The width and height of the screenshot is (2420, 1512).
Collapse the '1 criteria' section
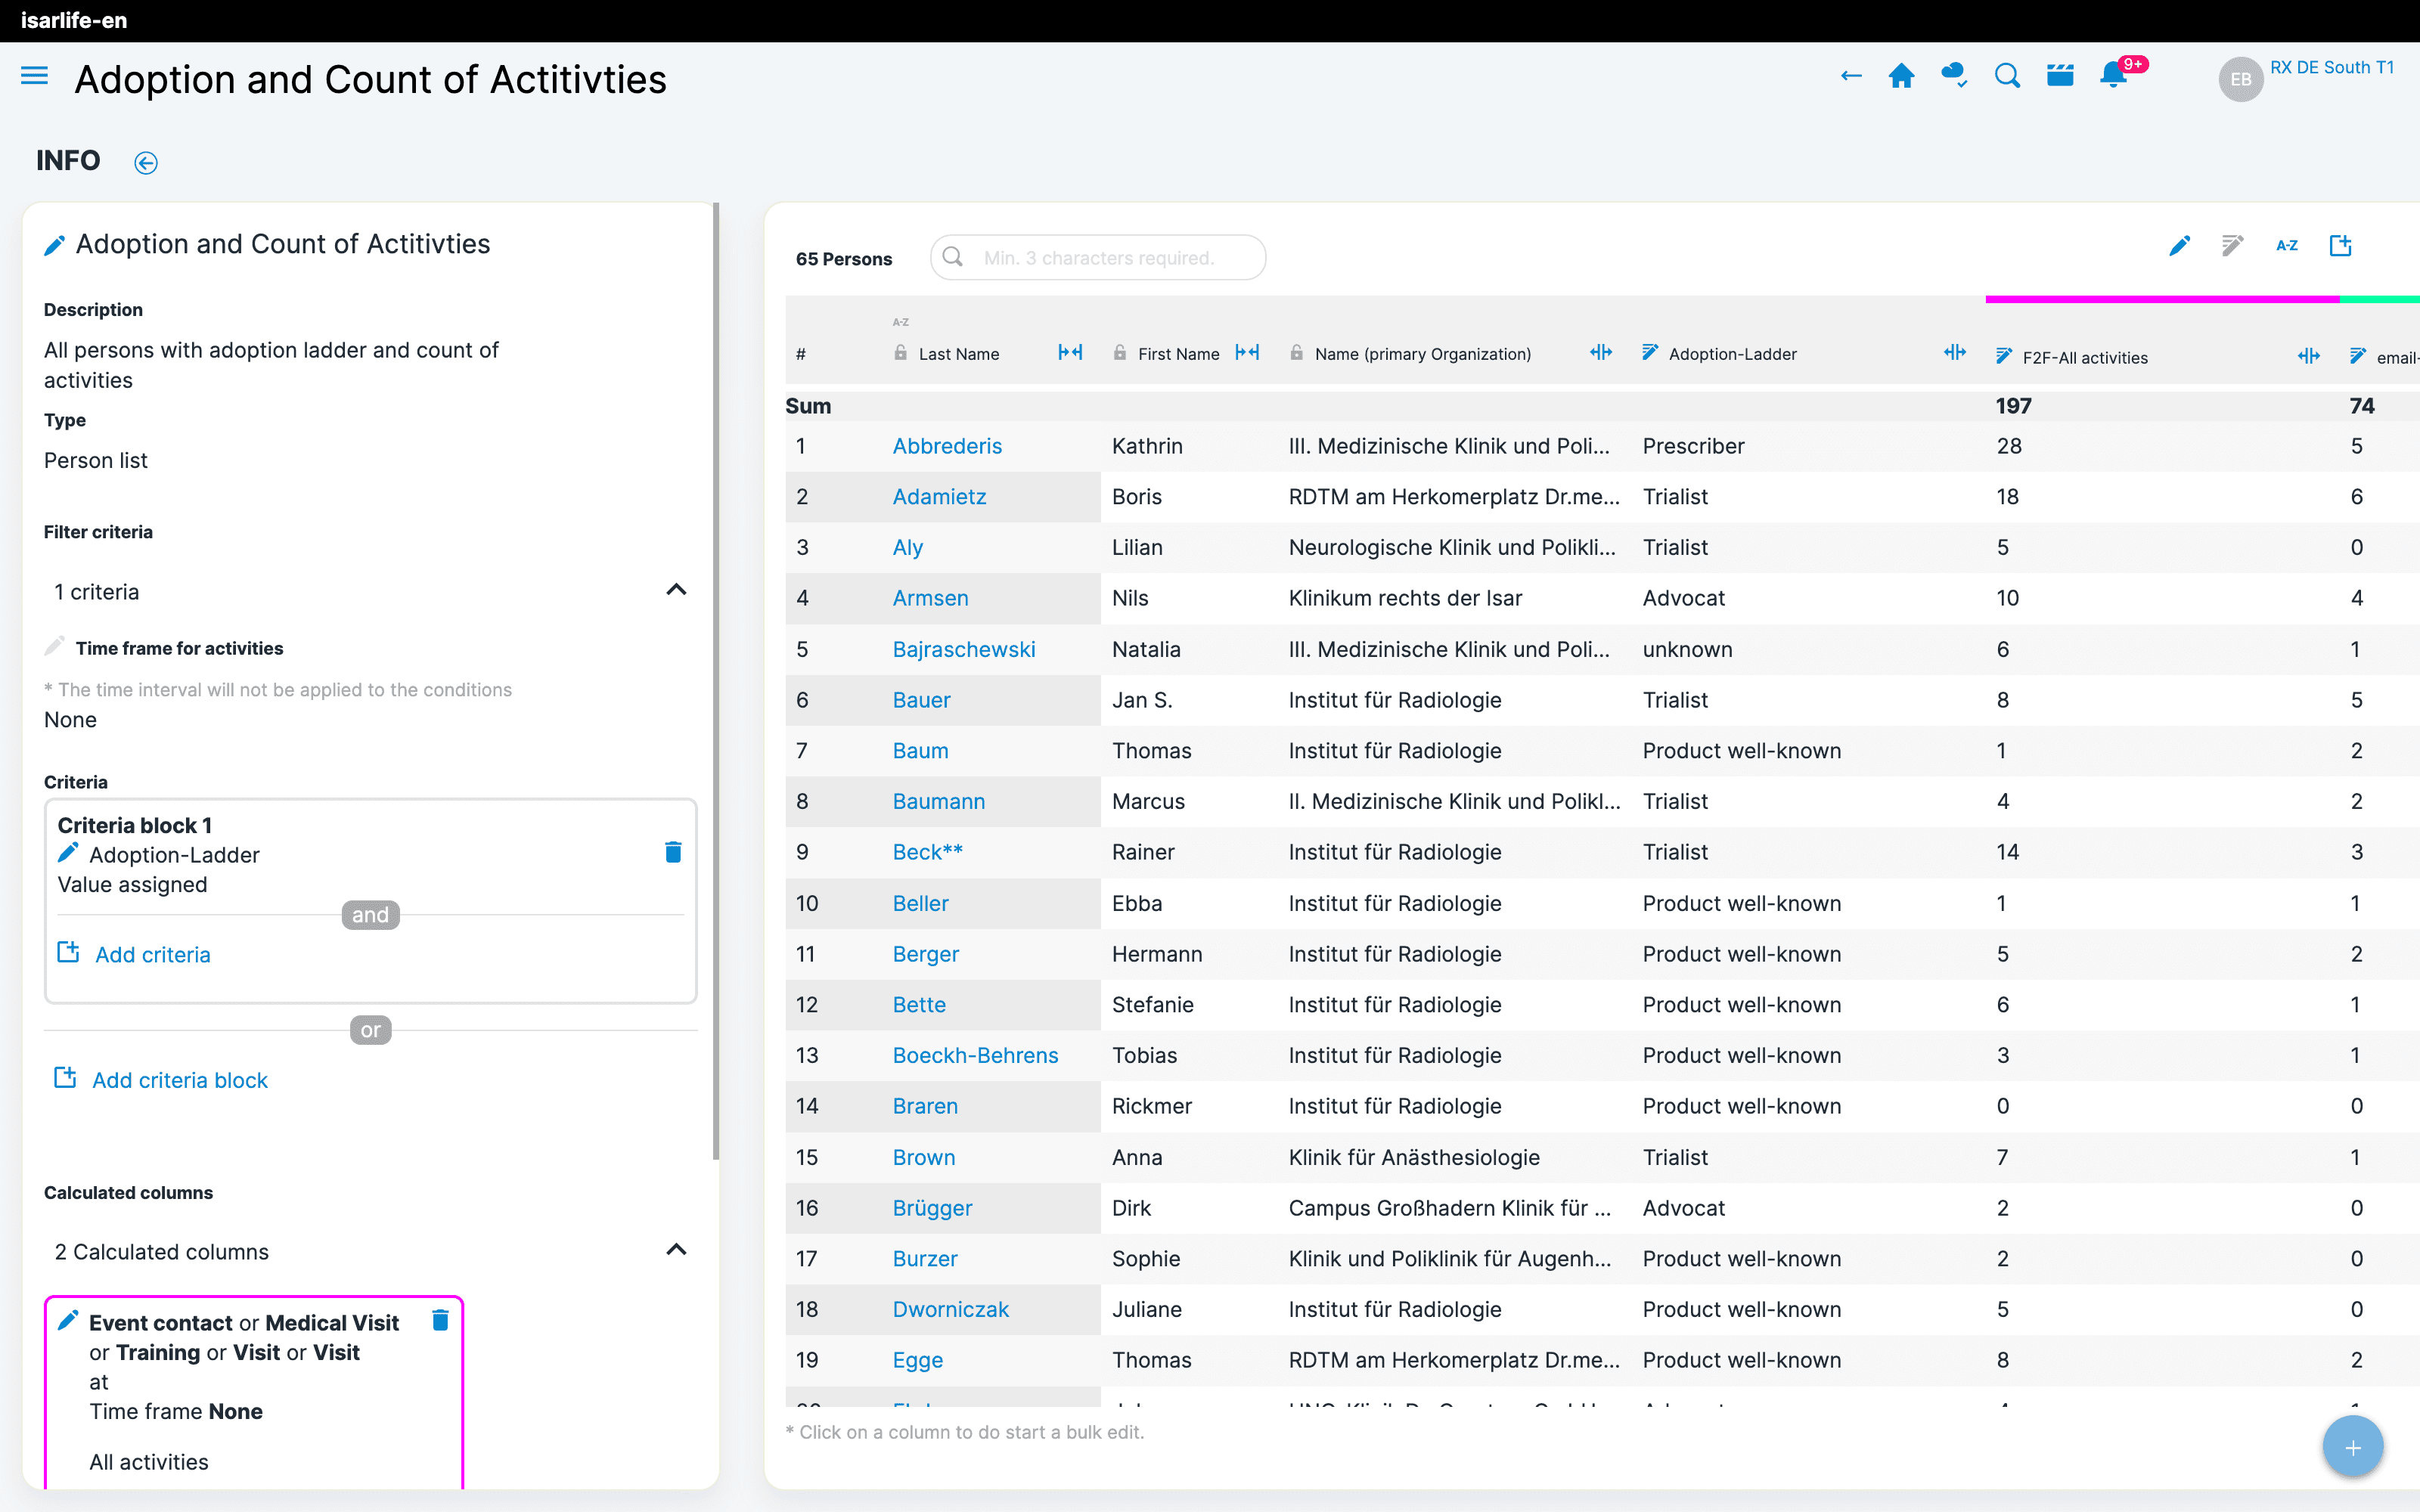tap(676, 591)
